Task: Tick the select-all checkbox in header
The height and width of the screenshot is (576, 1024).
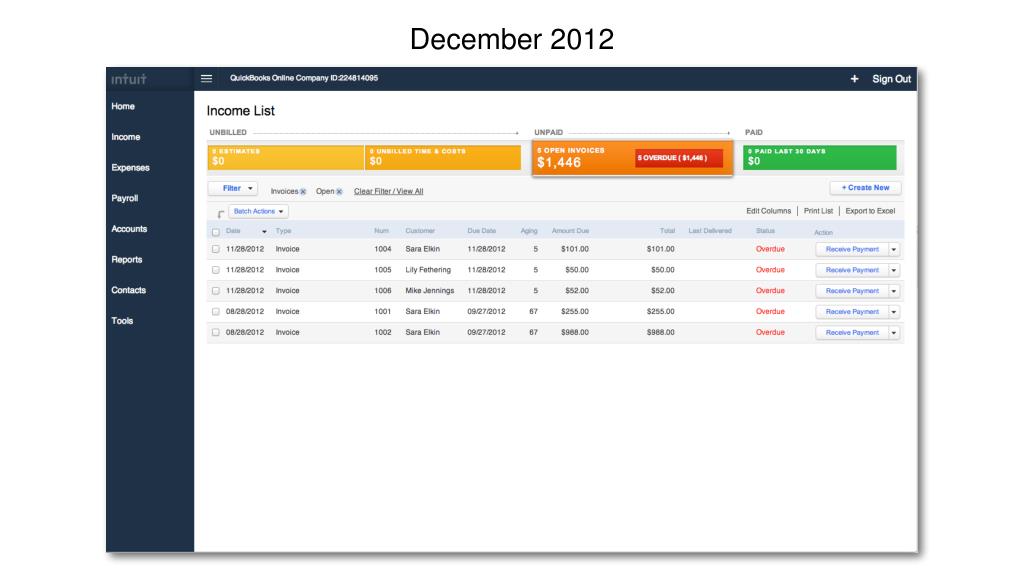Action: [x=216, y=232]
